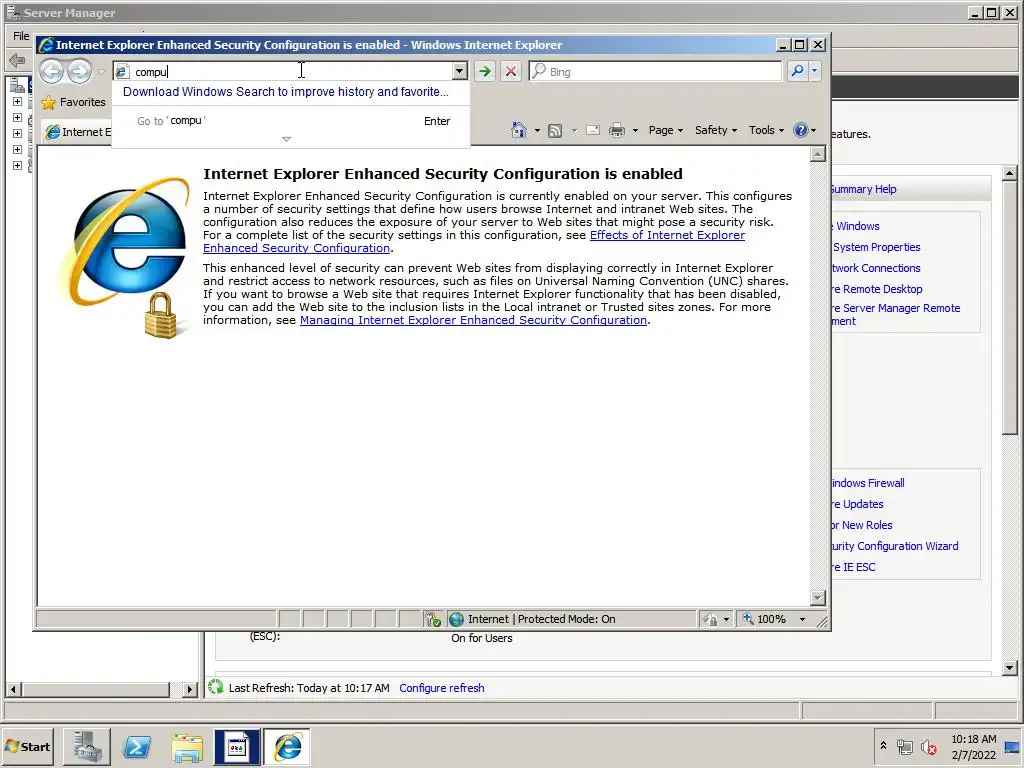Open the Home button dropdown arrow
The width and height of the screenshot is (1024, 768).
(537, 131)
